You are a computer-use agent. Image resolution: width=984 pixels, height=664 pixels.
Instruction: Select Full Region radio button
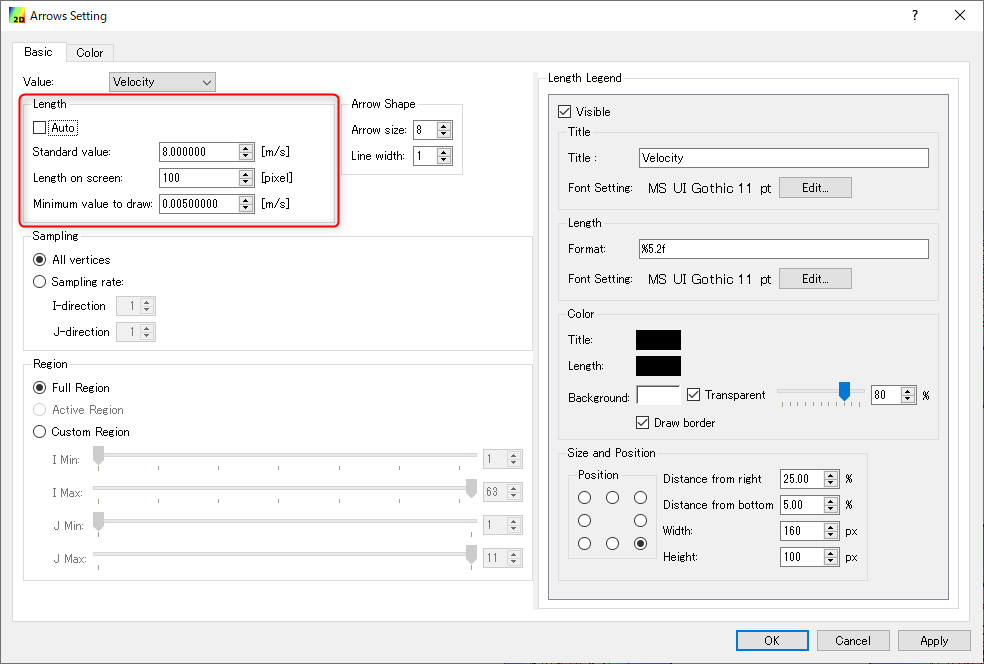40,388
